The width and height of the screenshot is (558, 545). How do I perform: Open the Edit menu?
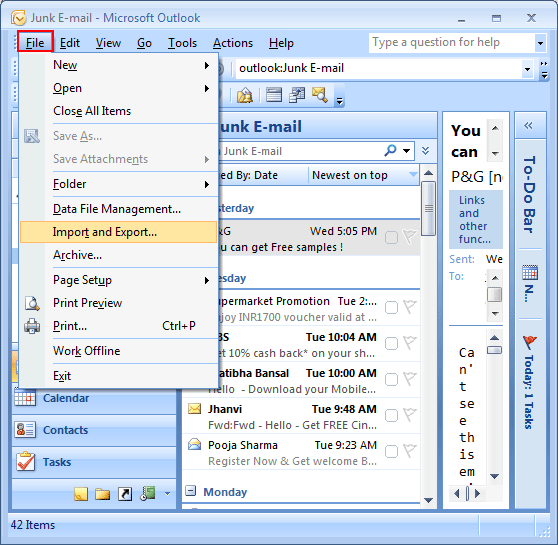(70, 43)
